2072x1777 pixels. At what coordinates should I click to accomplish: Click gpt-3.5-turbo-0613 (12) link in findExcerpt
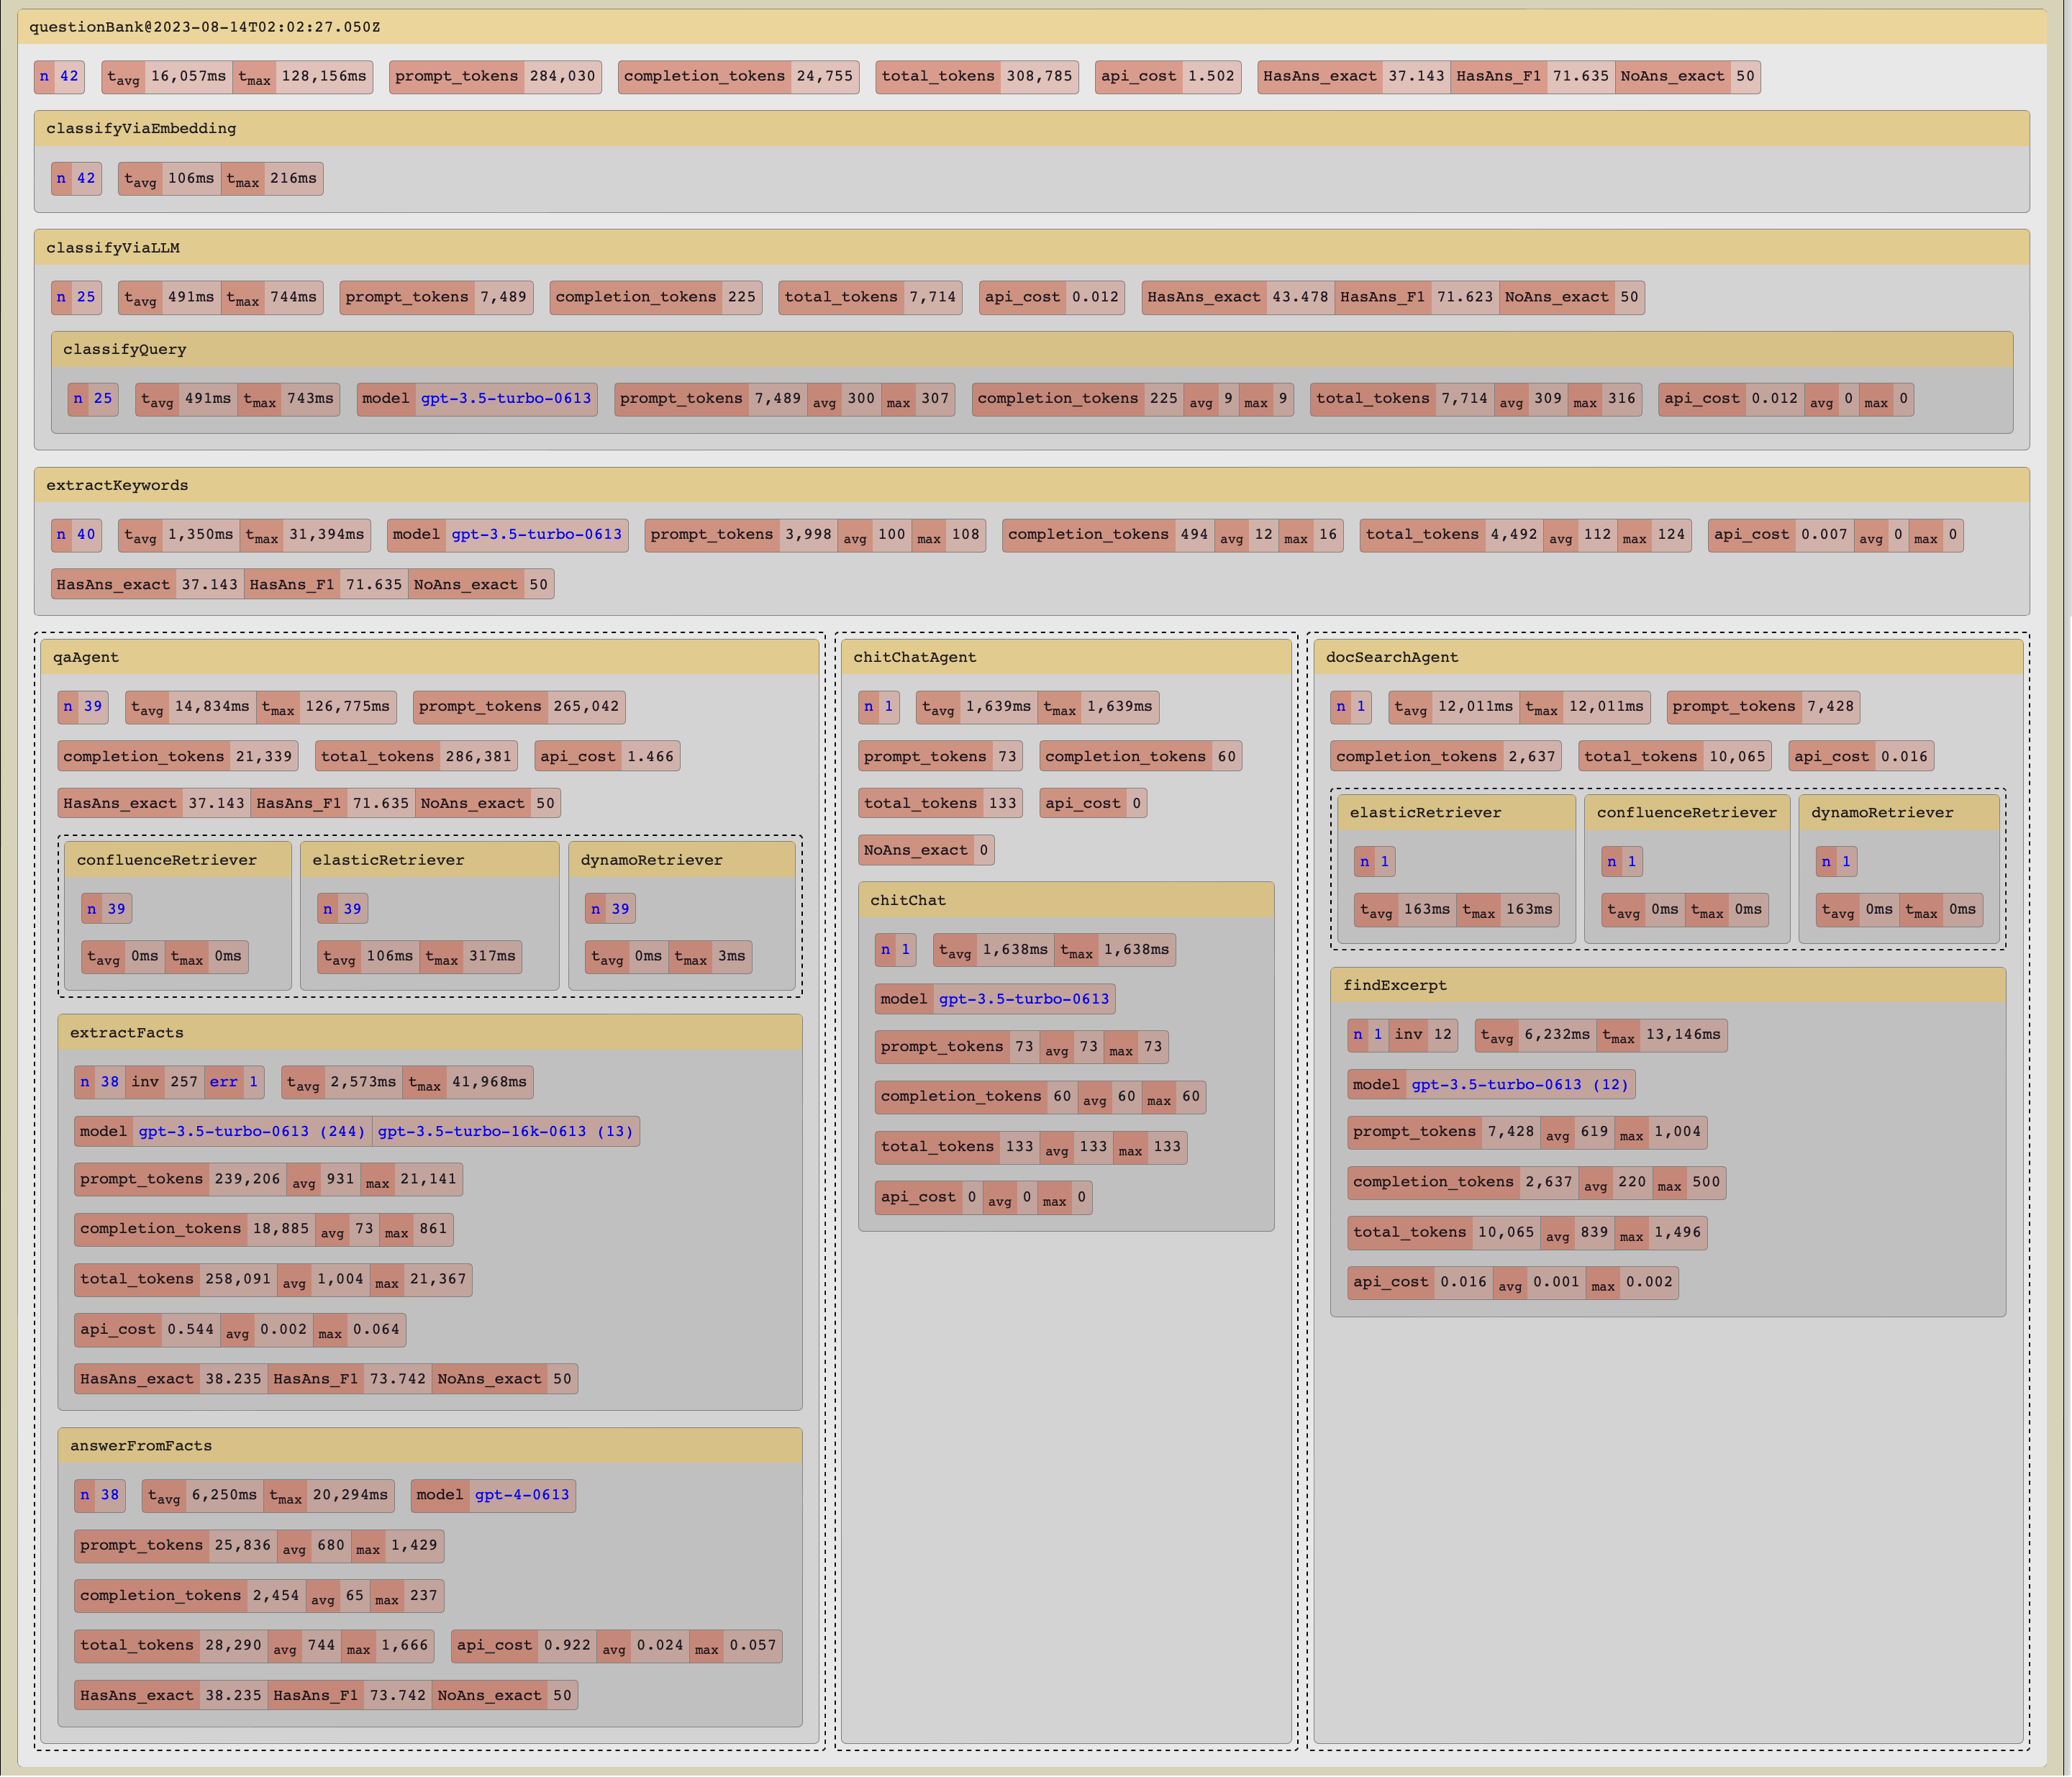[1519, 1084]
